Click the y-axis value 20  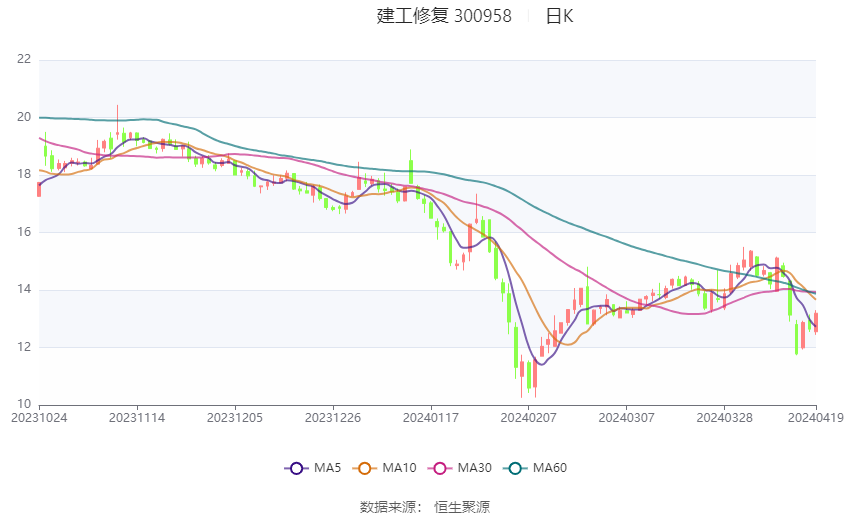click(x=24, y=117)
